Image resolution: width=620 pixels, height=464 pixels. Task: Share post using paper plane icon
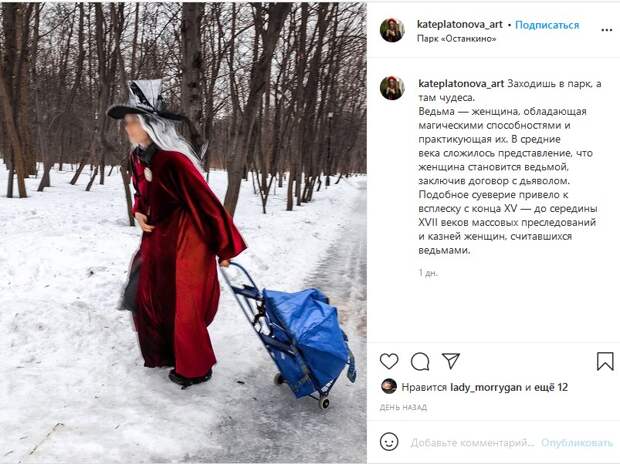[x=451, y=361]
